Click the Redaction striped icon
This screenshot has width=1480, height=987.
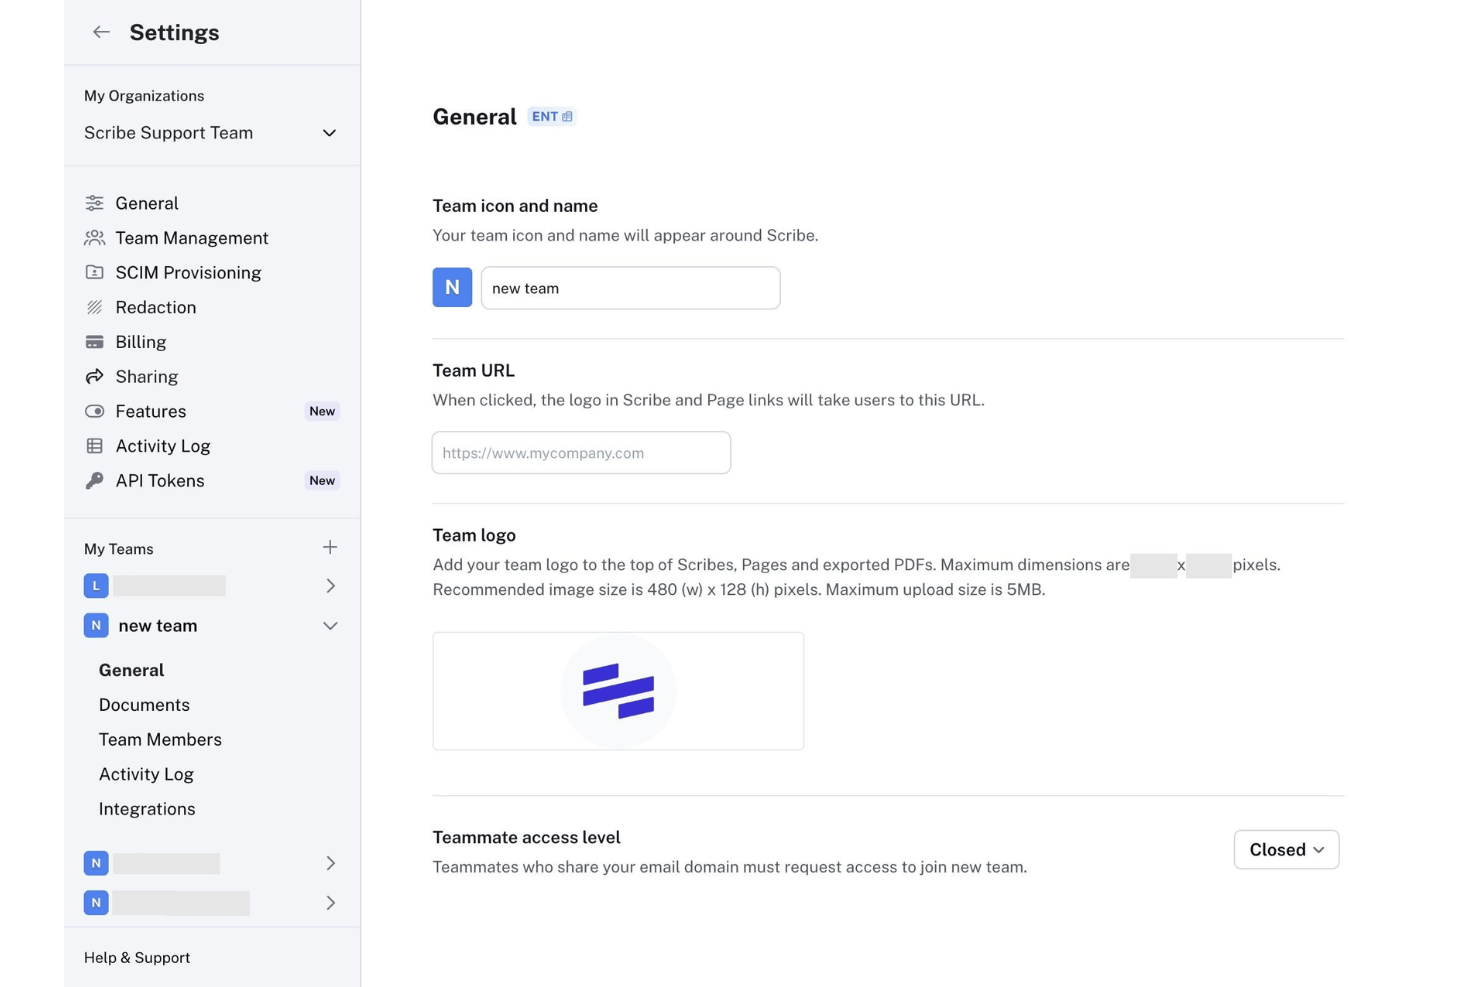pos(95,307)
